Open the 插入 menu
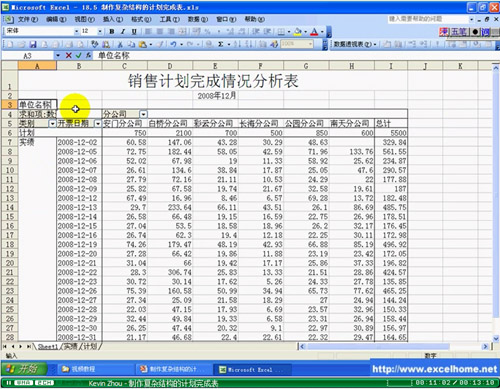Image resolution: width=500 pixels, height=389 pixels. point(113,19)
